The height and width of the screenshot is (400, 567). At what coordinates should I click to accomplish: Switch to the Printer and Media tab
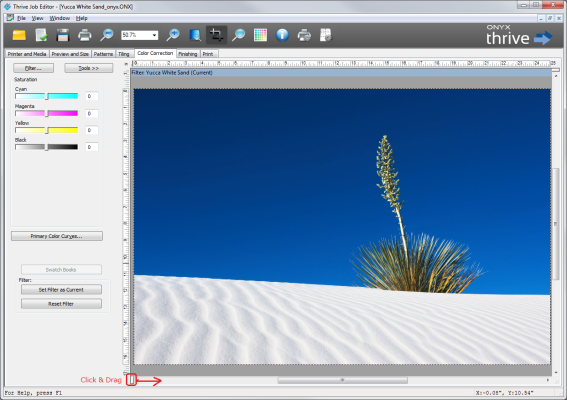tap(27, 54)
